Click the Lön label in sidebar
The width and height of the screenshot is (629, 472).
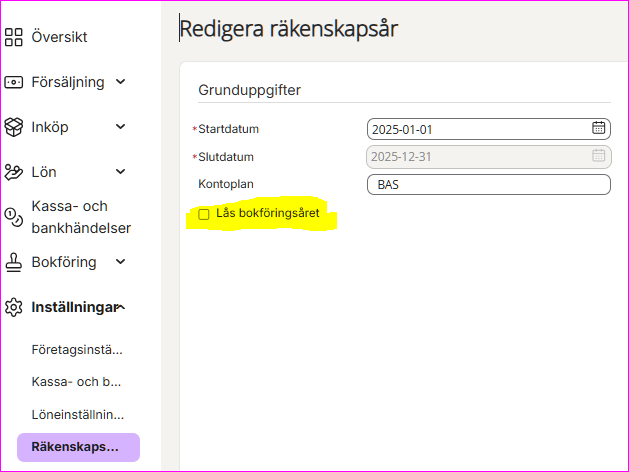[x=44, y=172]
